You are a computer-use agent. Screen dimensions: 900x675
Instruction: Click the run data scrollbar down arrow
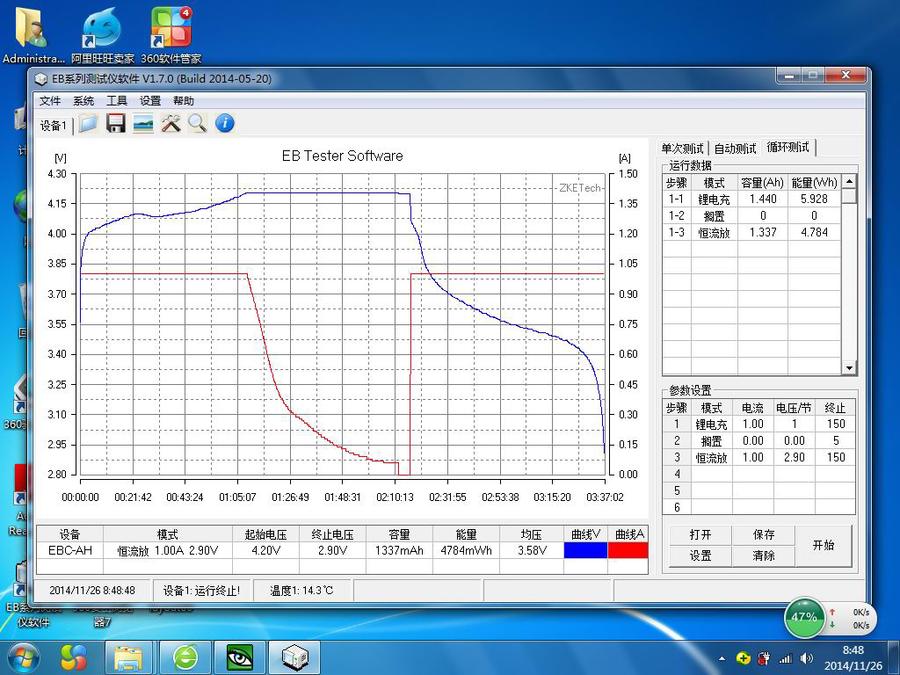tap(849, 367)
